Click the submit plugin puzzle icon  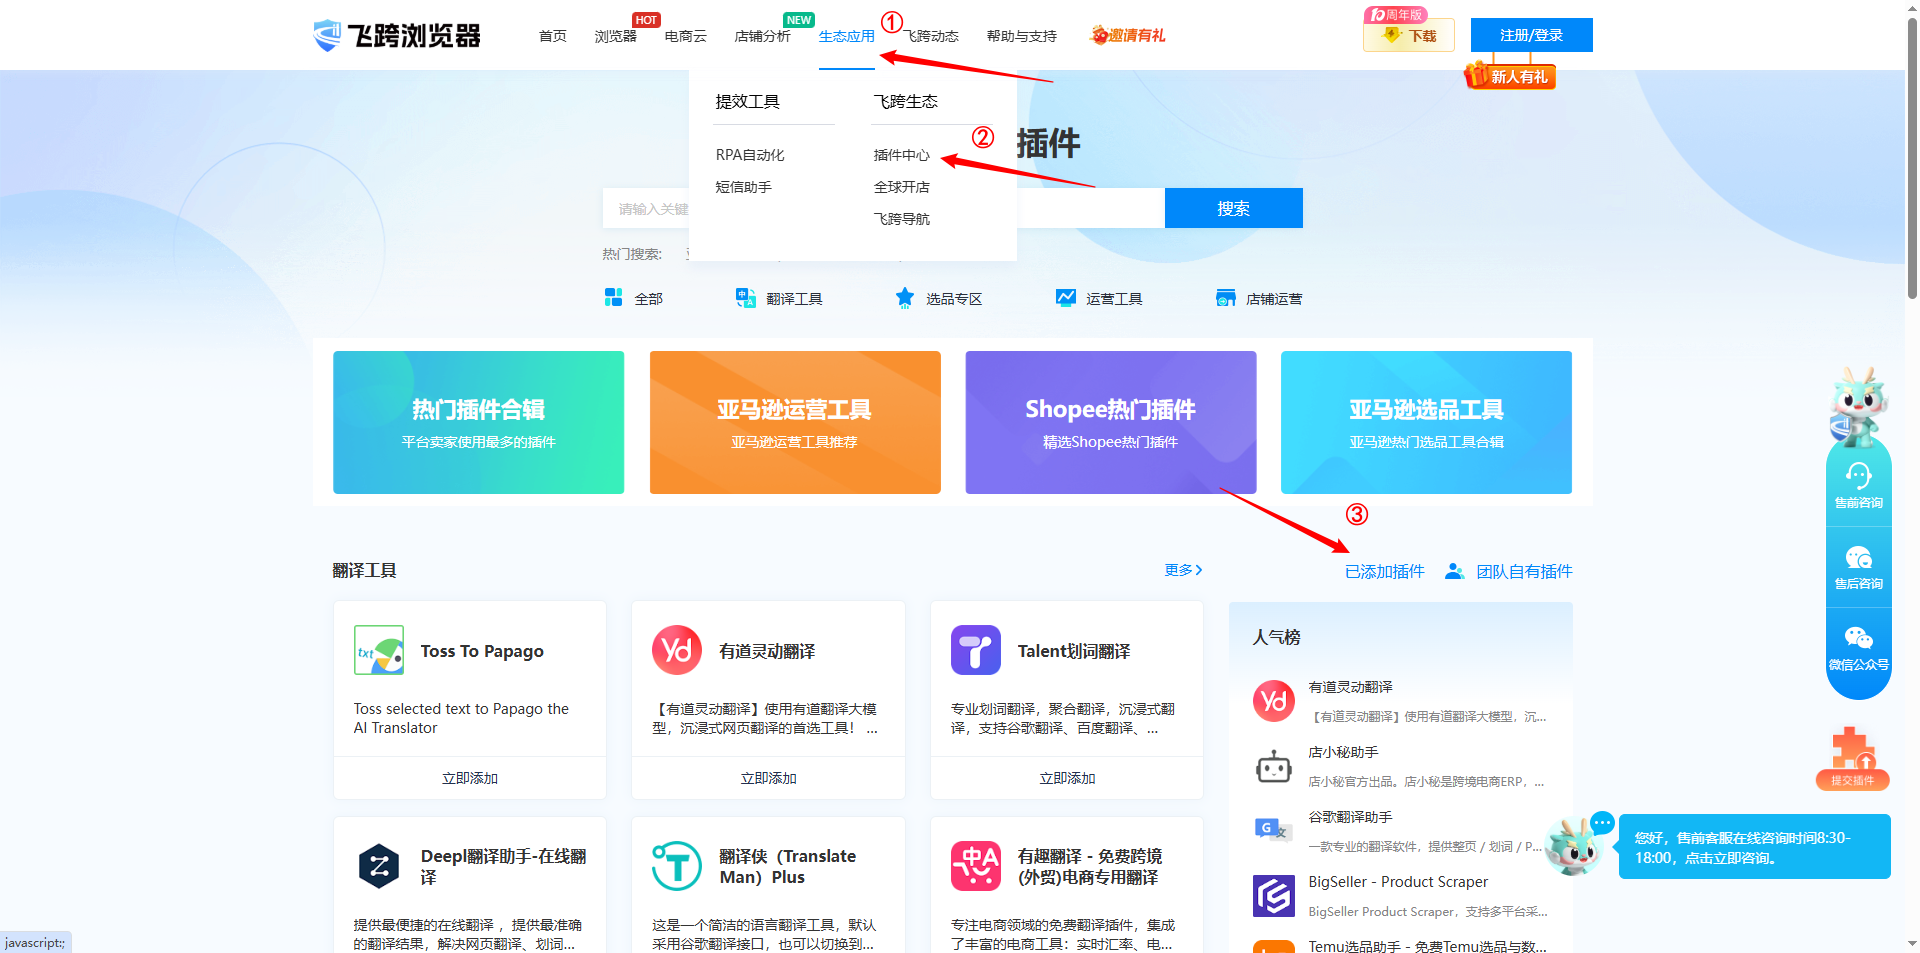[x=1852, y=752]
